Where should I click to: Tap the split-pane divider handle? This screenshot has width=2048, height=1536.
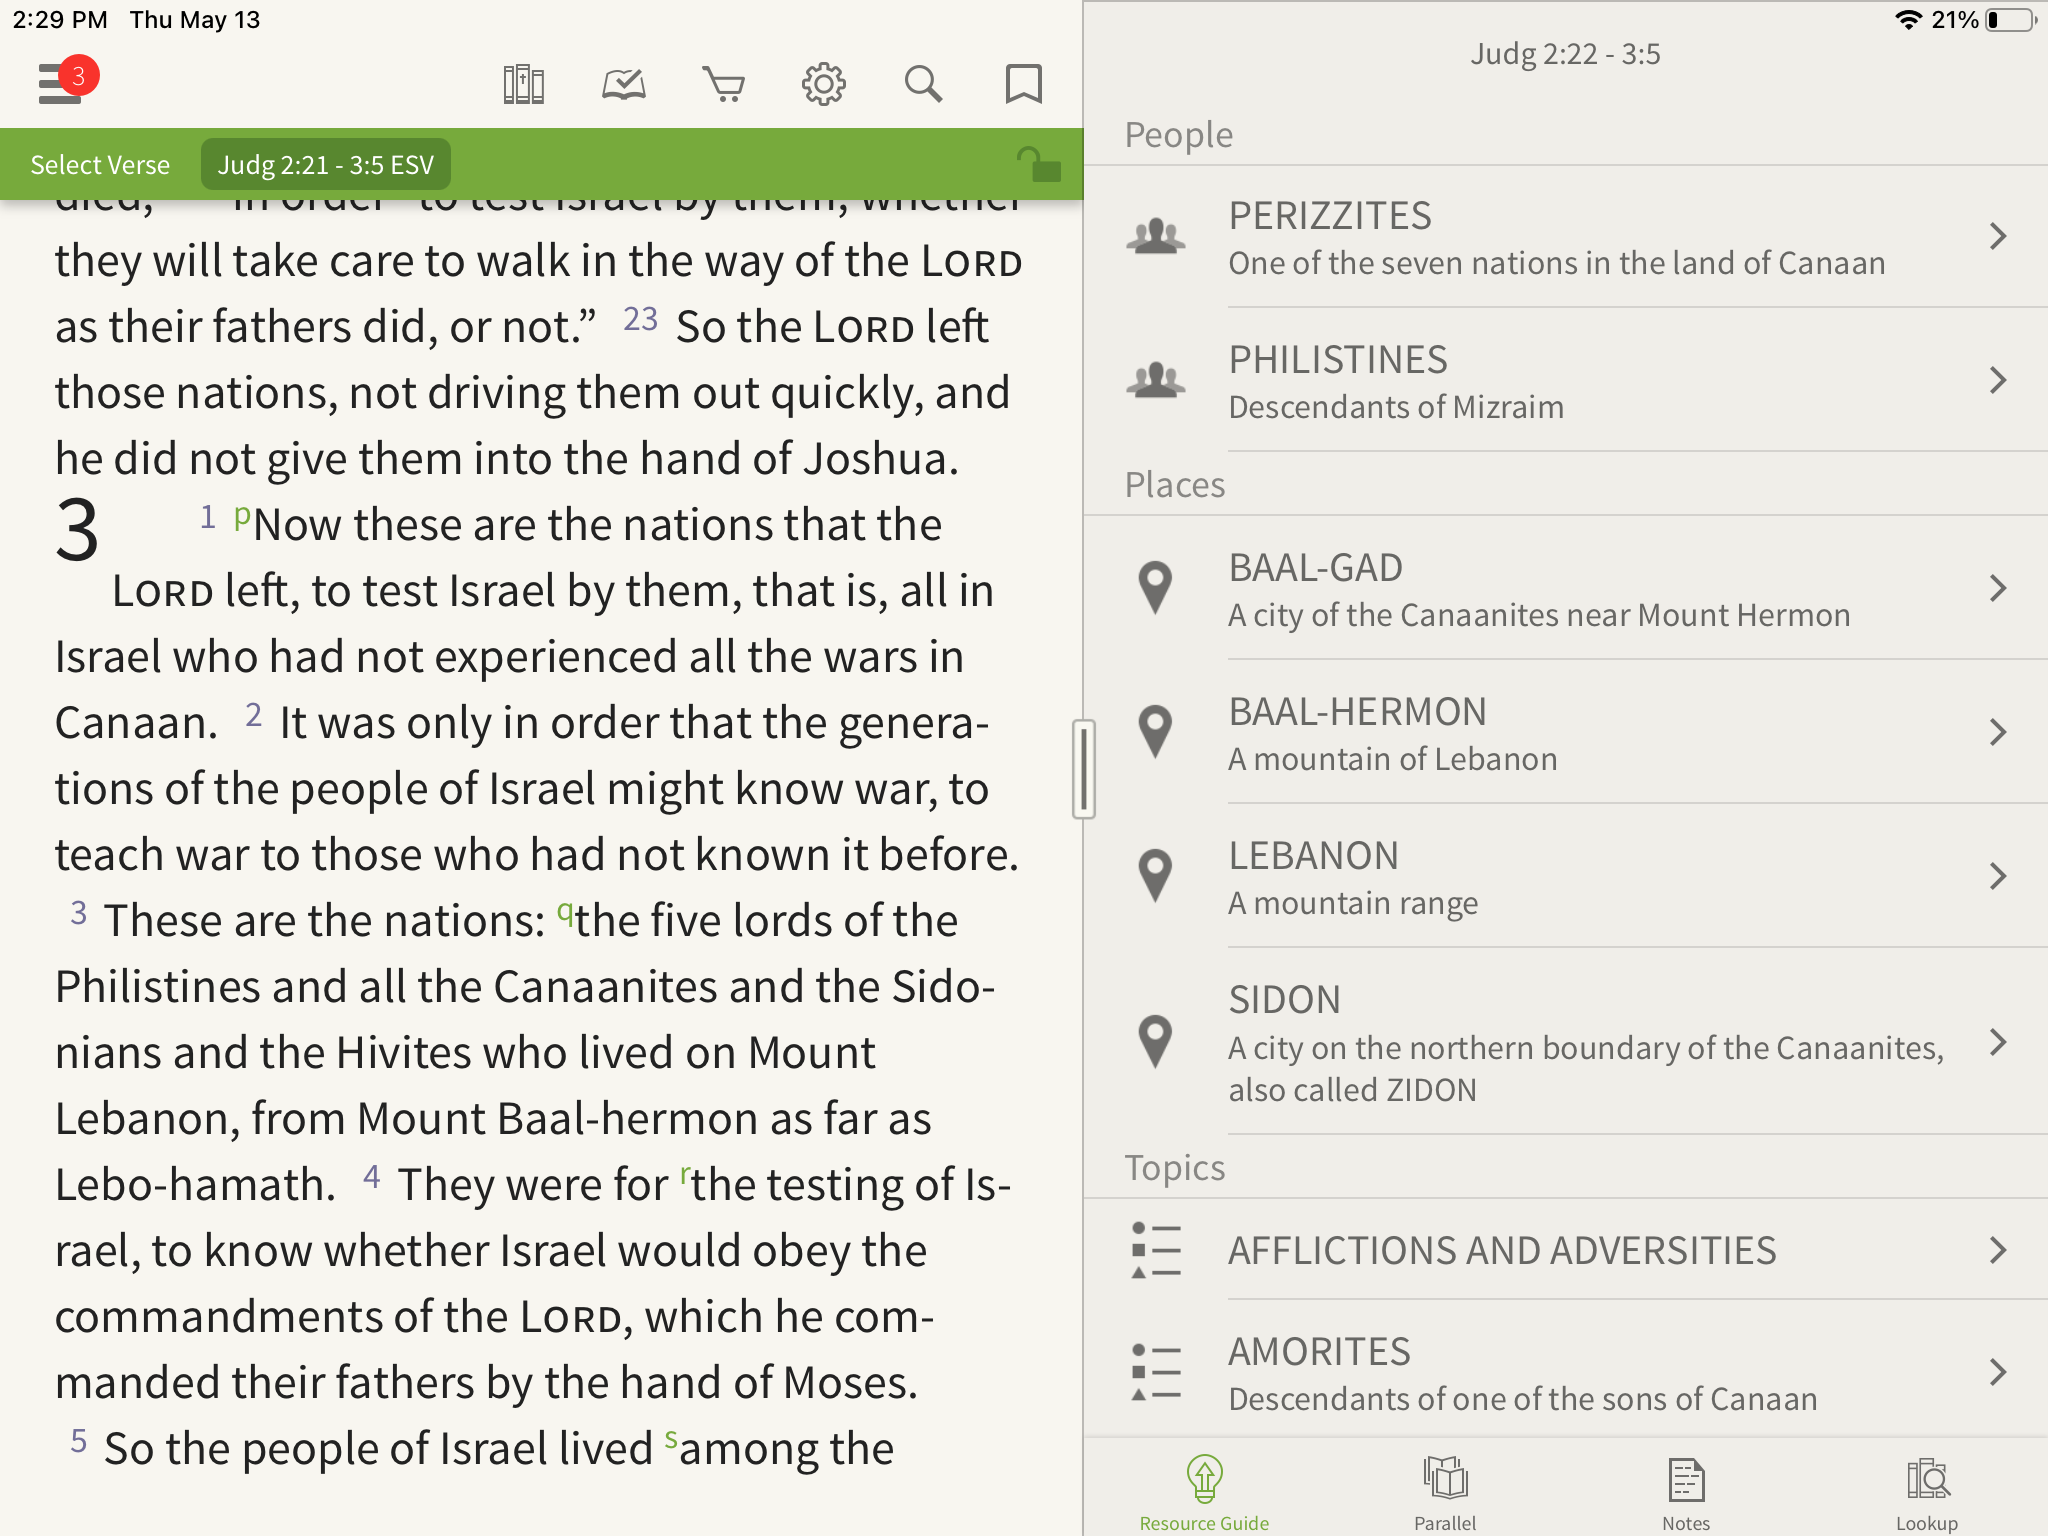[x=1084, y=769]
